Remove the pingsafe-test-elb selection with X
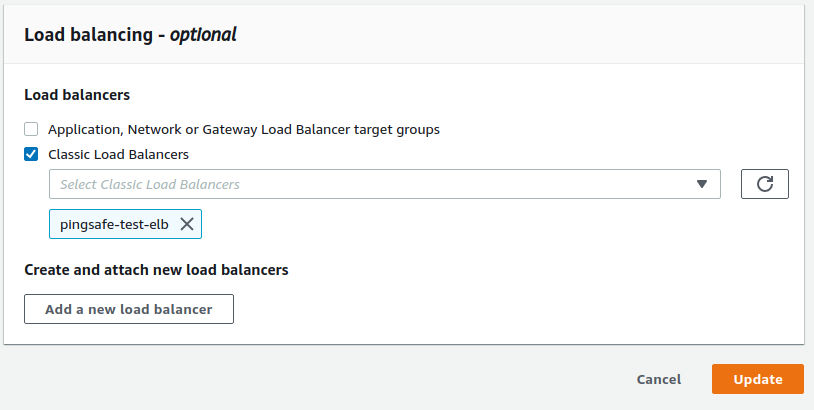The width and height of the screenshot is (814, 410). point(187,224)
